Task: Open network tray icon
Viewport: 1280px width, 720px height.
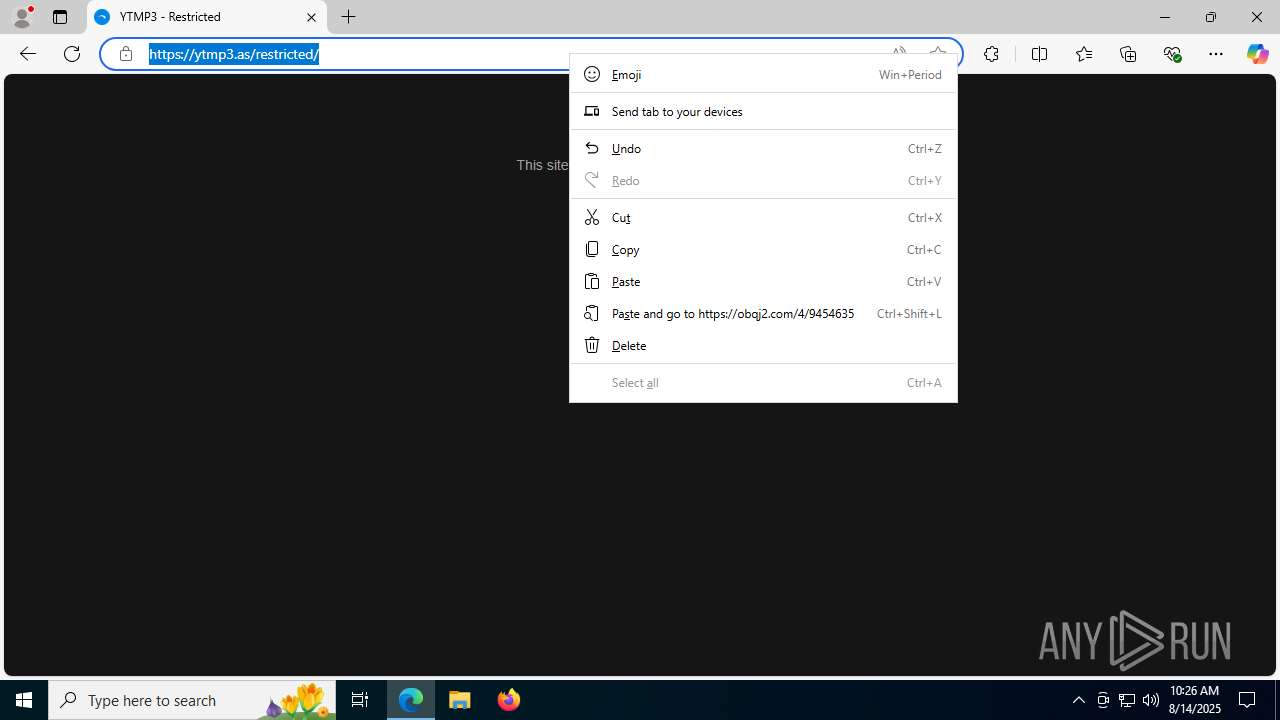Action: tap(1127, 700)
